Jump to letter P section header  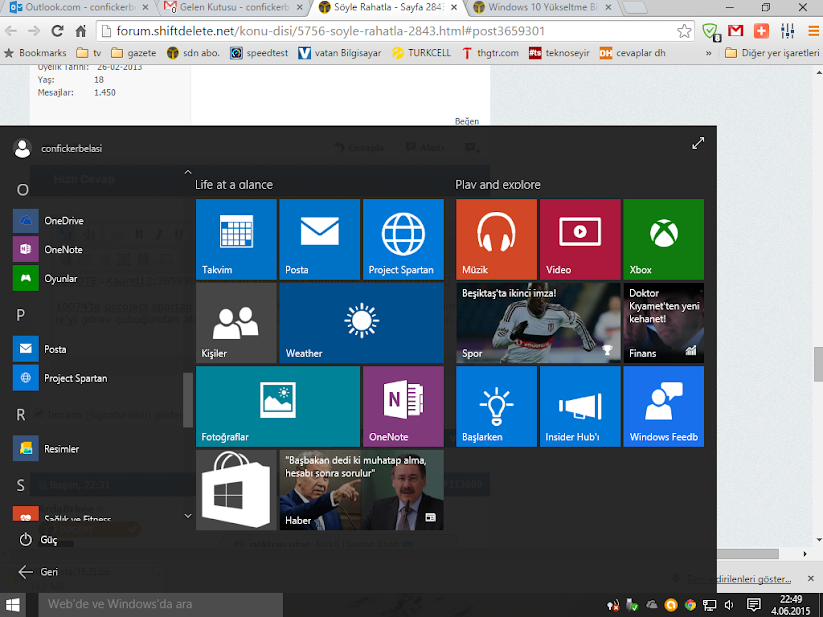click(x=20, y=315)
